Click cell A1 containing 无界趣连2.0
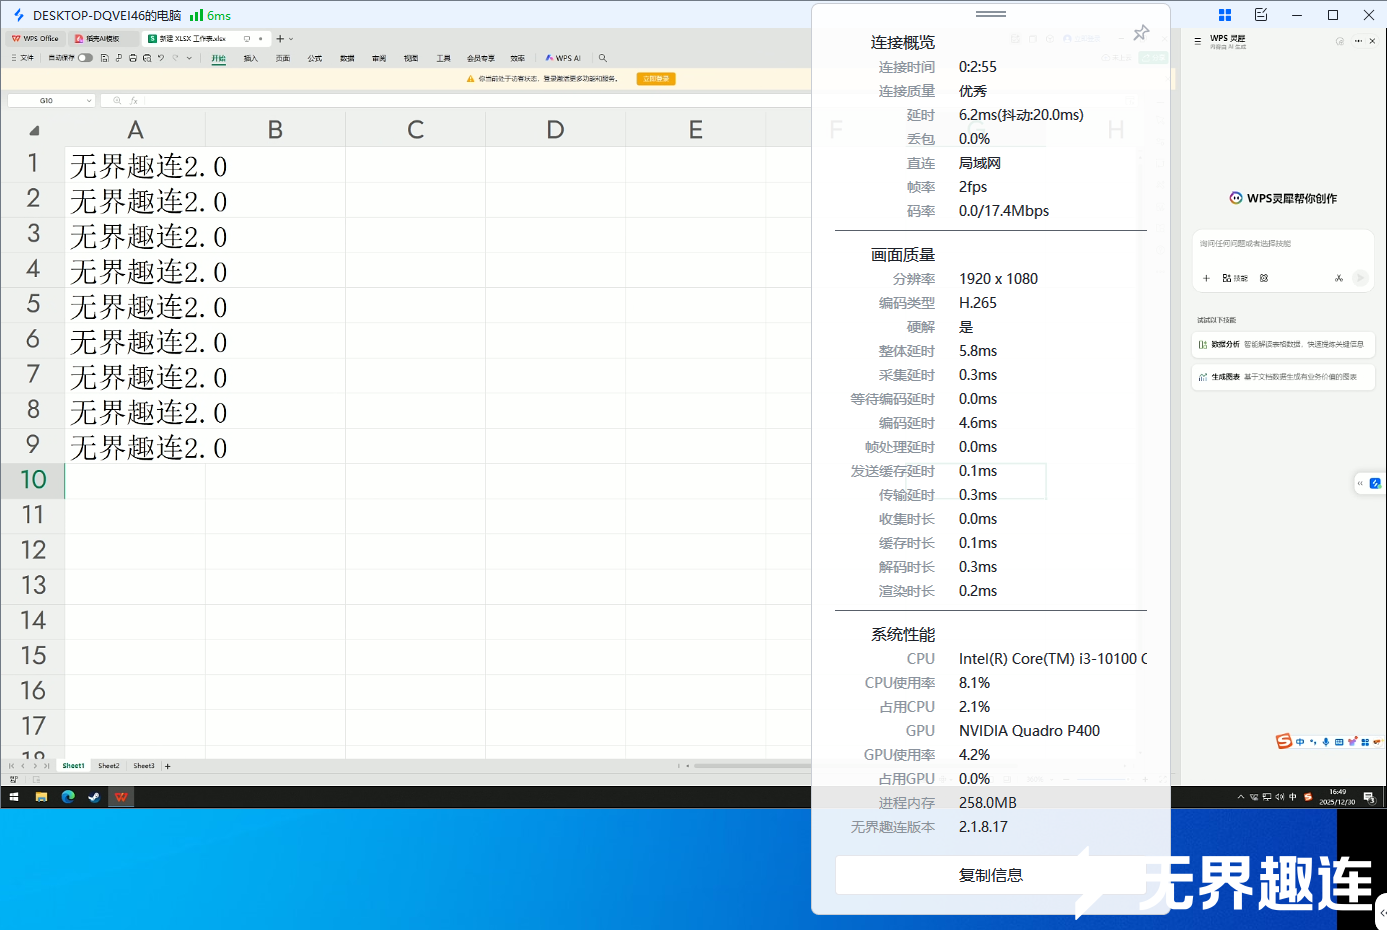 (135, 165)
